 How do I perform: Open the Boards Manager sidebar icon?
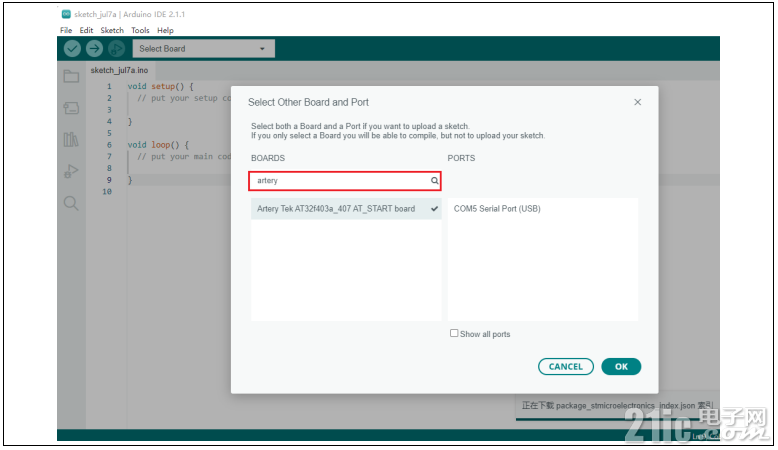[71, 108]
